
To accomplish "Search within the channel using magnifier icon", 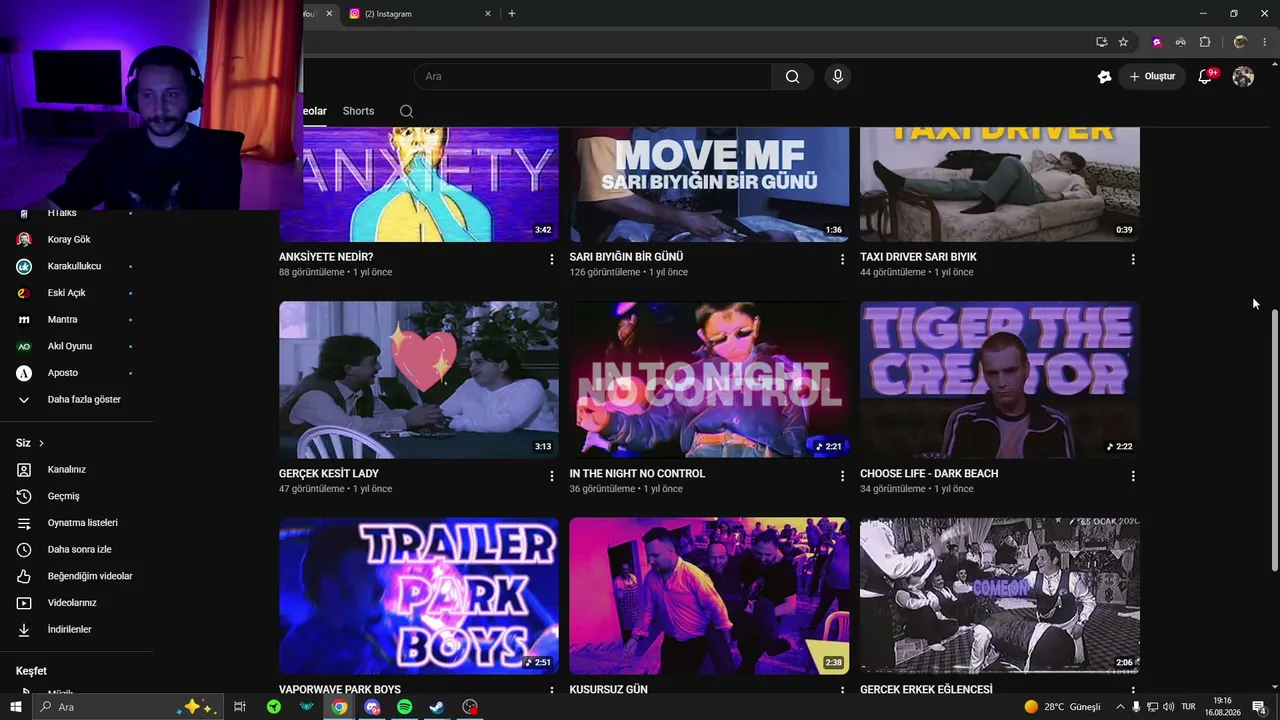I will pos(406,111).
